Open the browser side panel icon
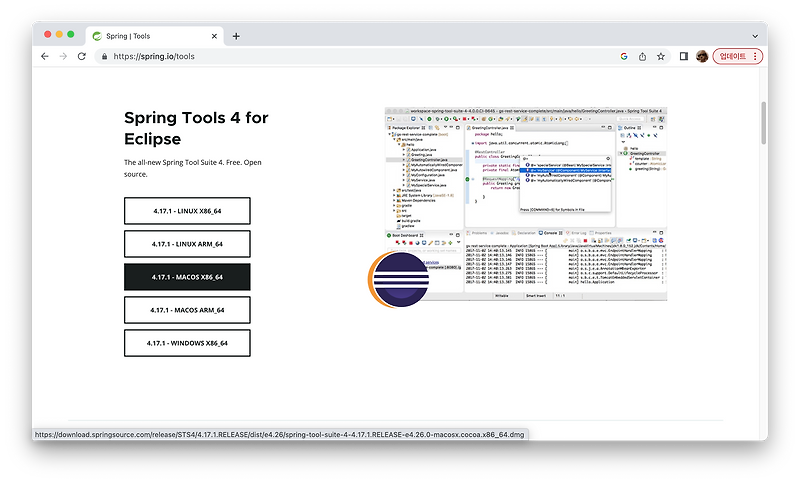The image size is (800, 483). [684, 57]
